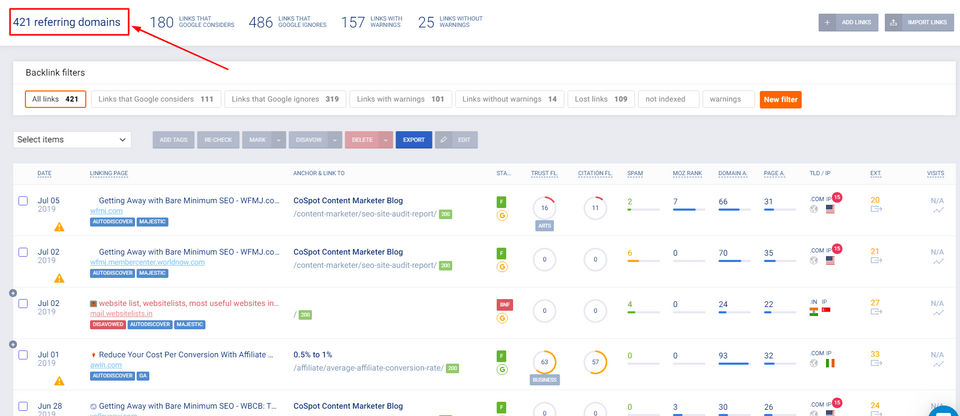960x416 pixels.
Task: Click the red BNF status badge in the mail.websitelists.in row
Action: 504,304
